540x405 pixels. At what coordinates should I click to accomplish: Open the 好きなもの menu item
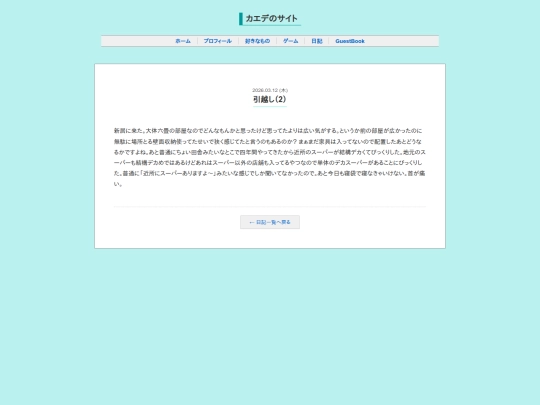257,41
